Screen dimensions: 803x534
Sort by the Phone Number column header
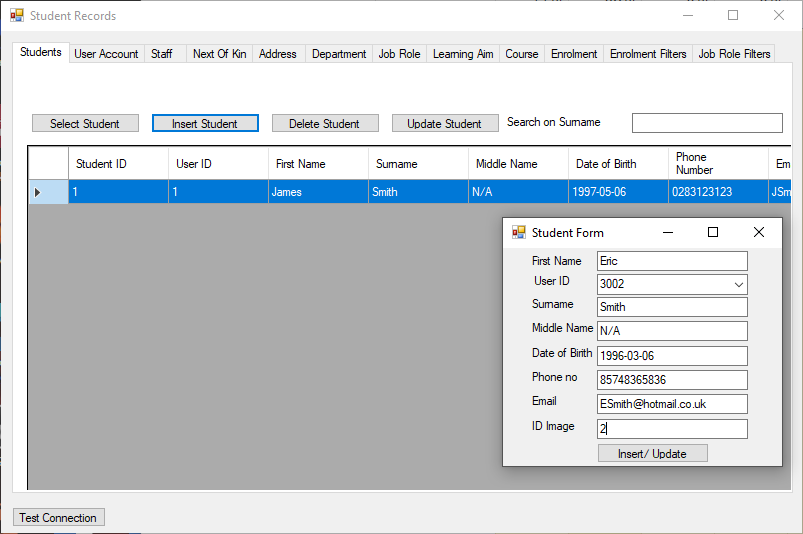coord(718,164)
